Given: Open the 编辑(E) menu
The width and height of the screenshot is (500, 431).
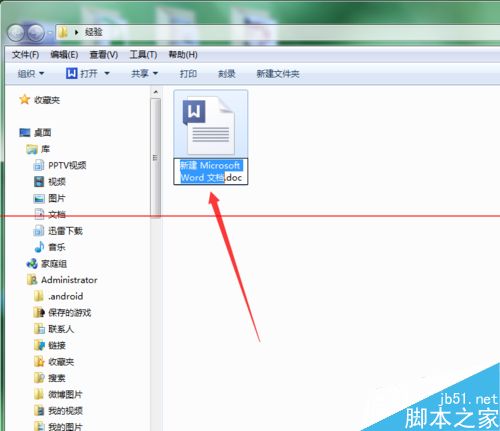Looking at the screenshot, I should pyautogui.click(x=64, y=55).
